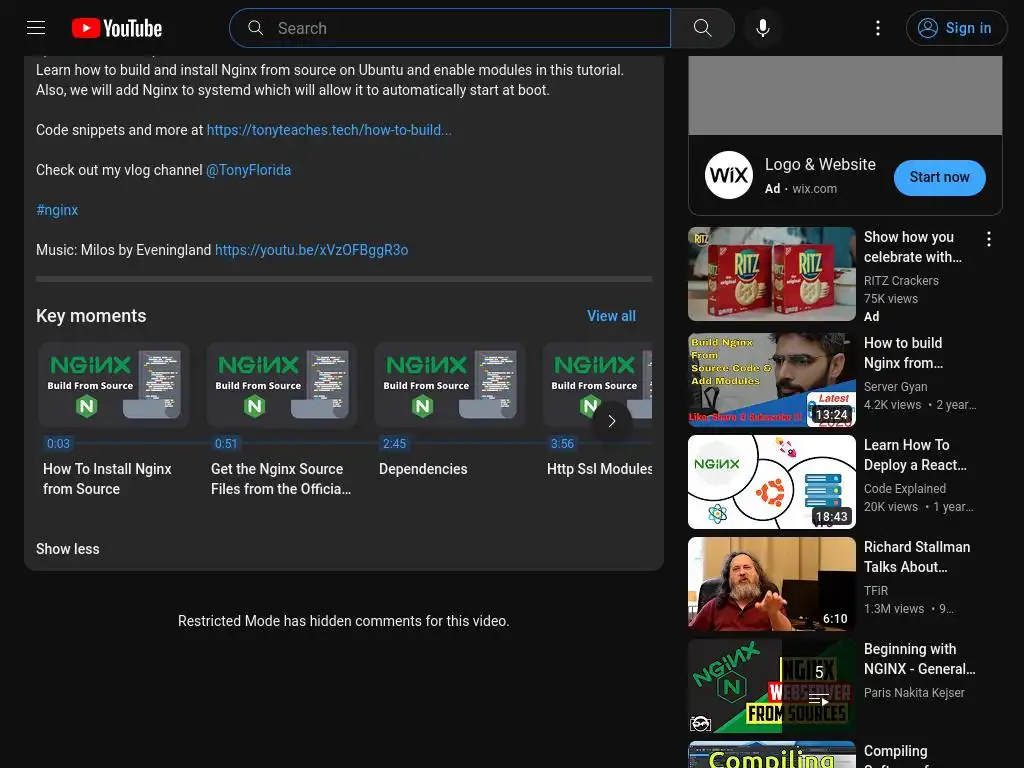Jump to timestamp 2:45
This screenshot has width=1024, height=768.
394,443
